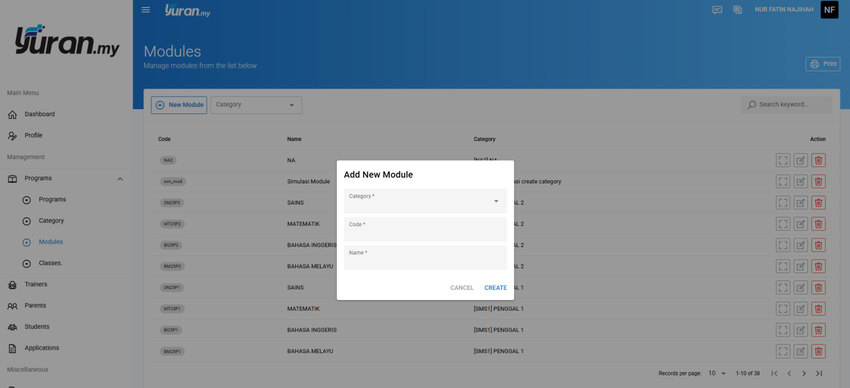Jump to last page of records
Image resolution: width=850 pixels, height=388 pixels.
(x=820, y=373)
